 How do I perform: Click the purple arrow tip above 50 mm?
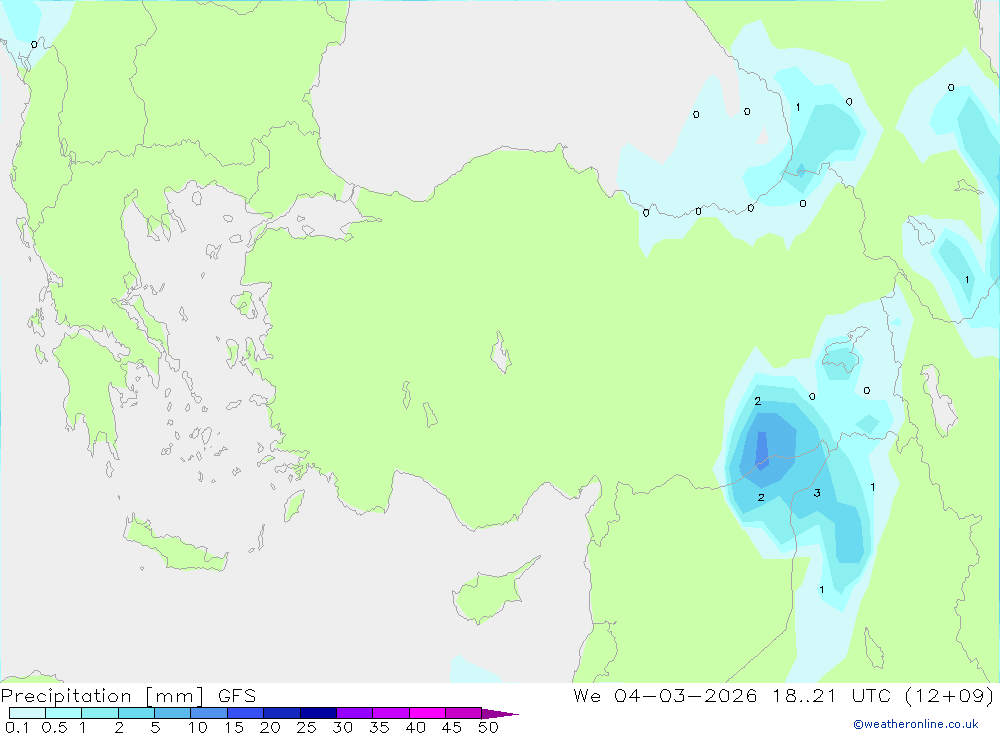[x=500, y=714]
